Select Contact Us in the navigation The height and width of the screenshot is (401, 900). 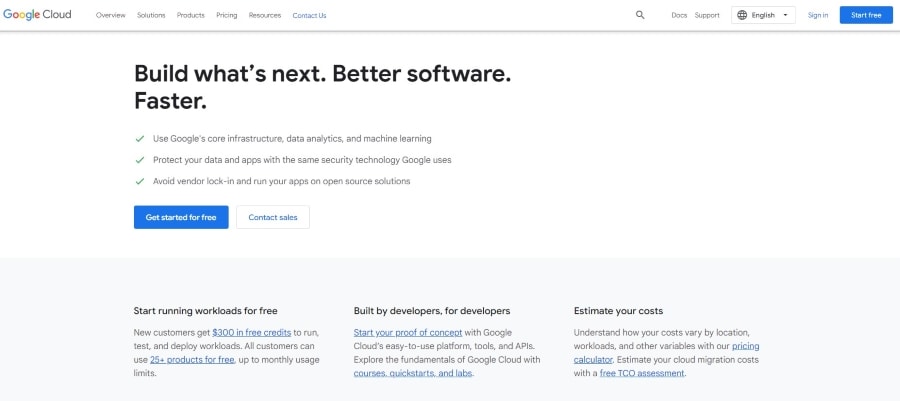(x=309, y=15)
